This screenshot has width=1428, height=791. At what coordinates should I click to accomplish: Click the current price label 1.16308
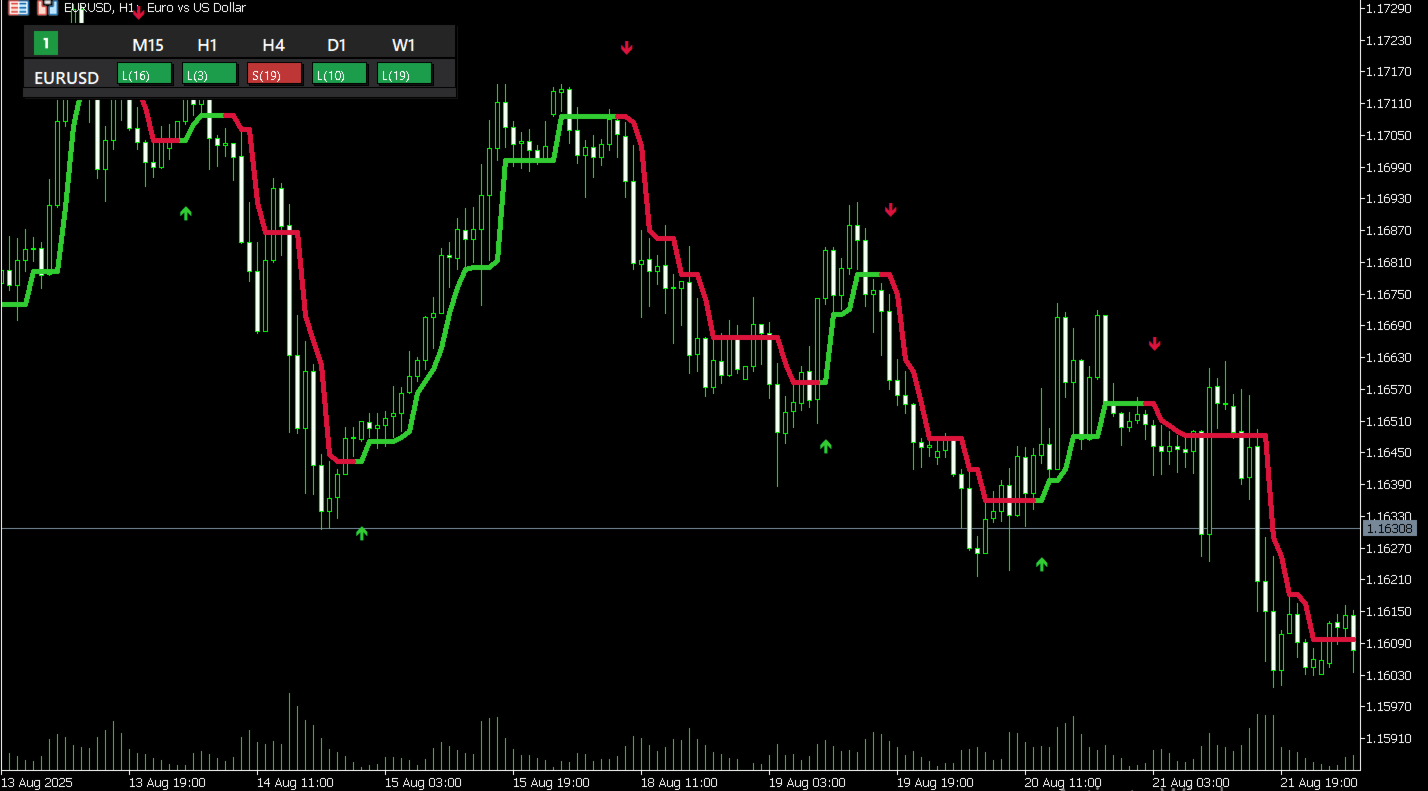(x=1391, y=528)
